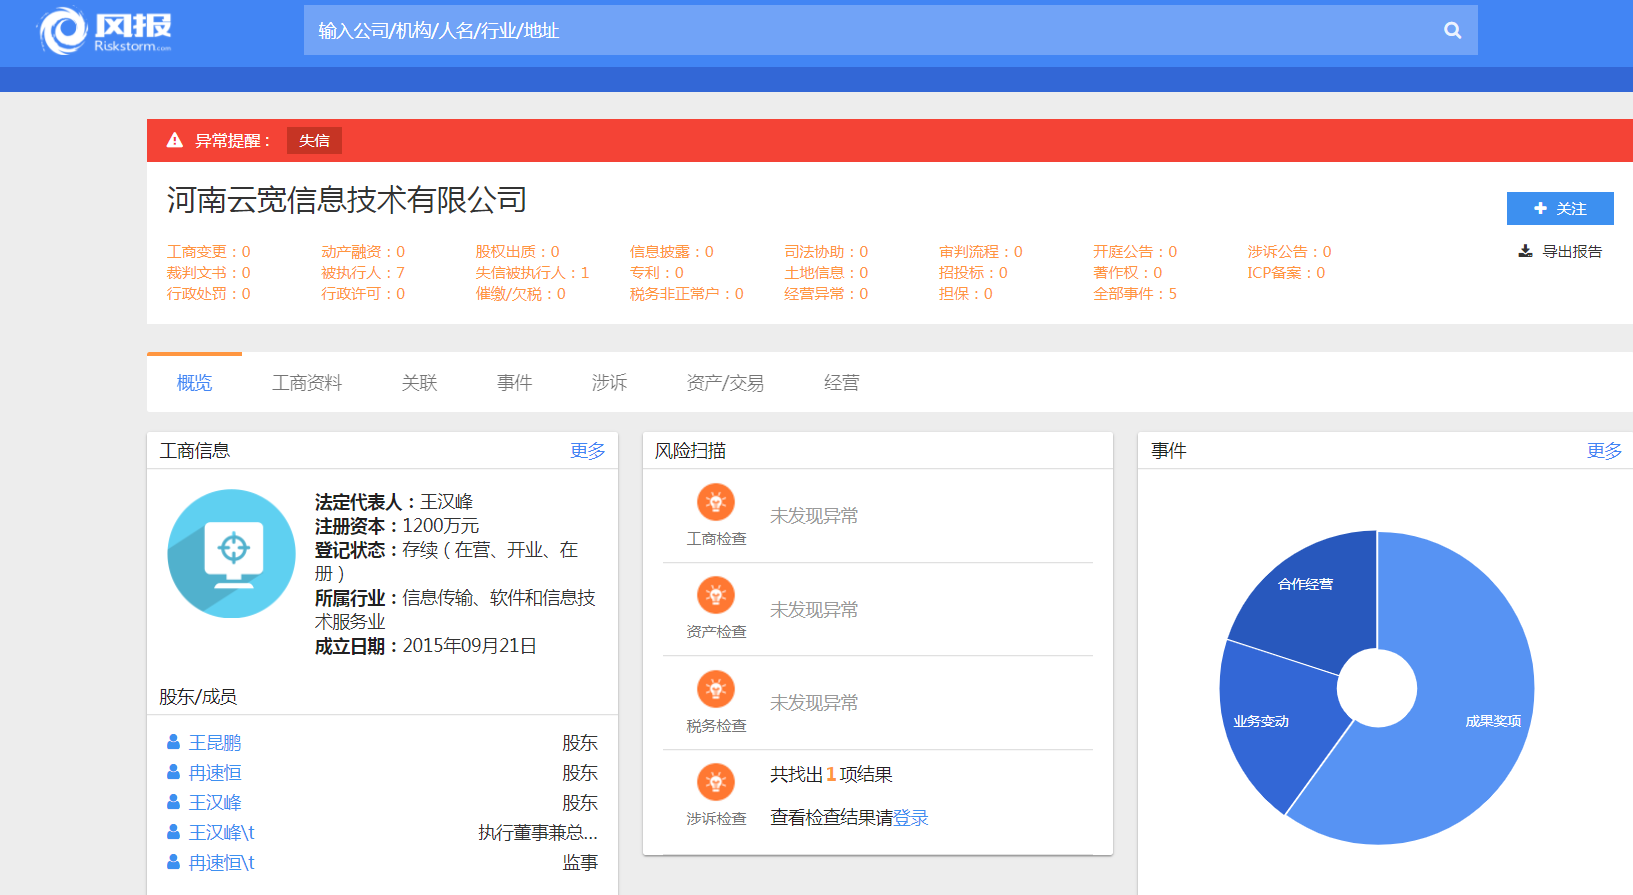
Task: Click person icon beside shareholder 冉速恒
Action: [173, 772]
